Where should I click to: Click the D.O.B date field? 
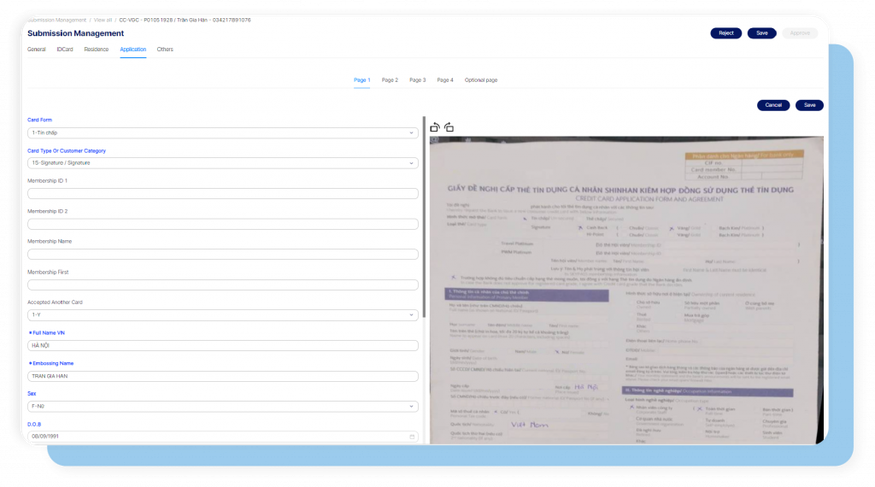pyautogui.click(x=223, y=437)
